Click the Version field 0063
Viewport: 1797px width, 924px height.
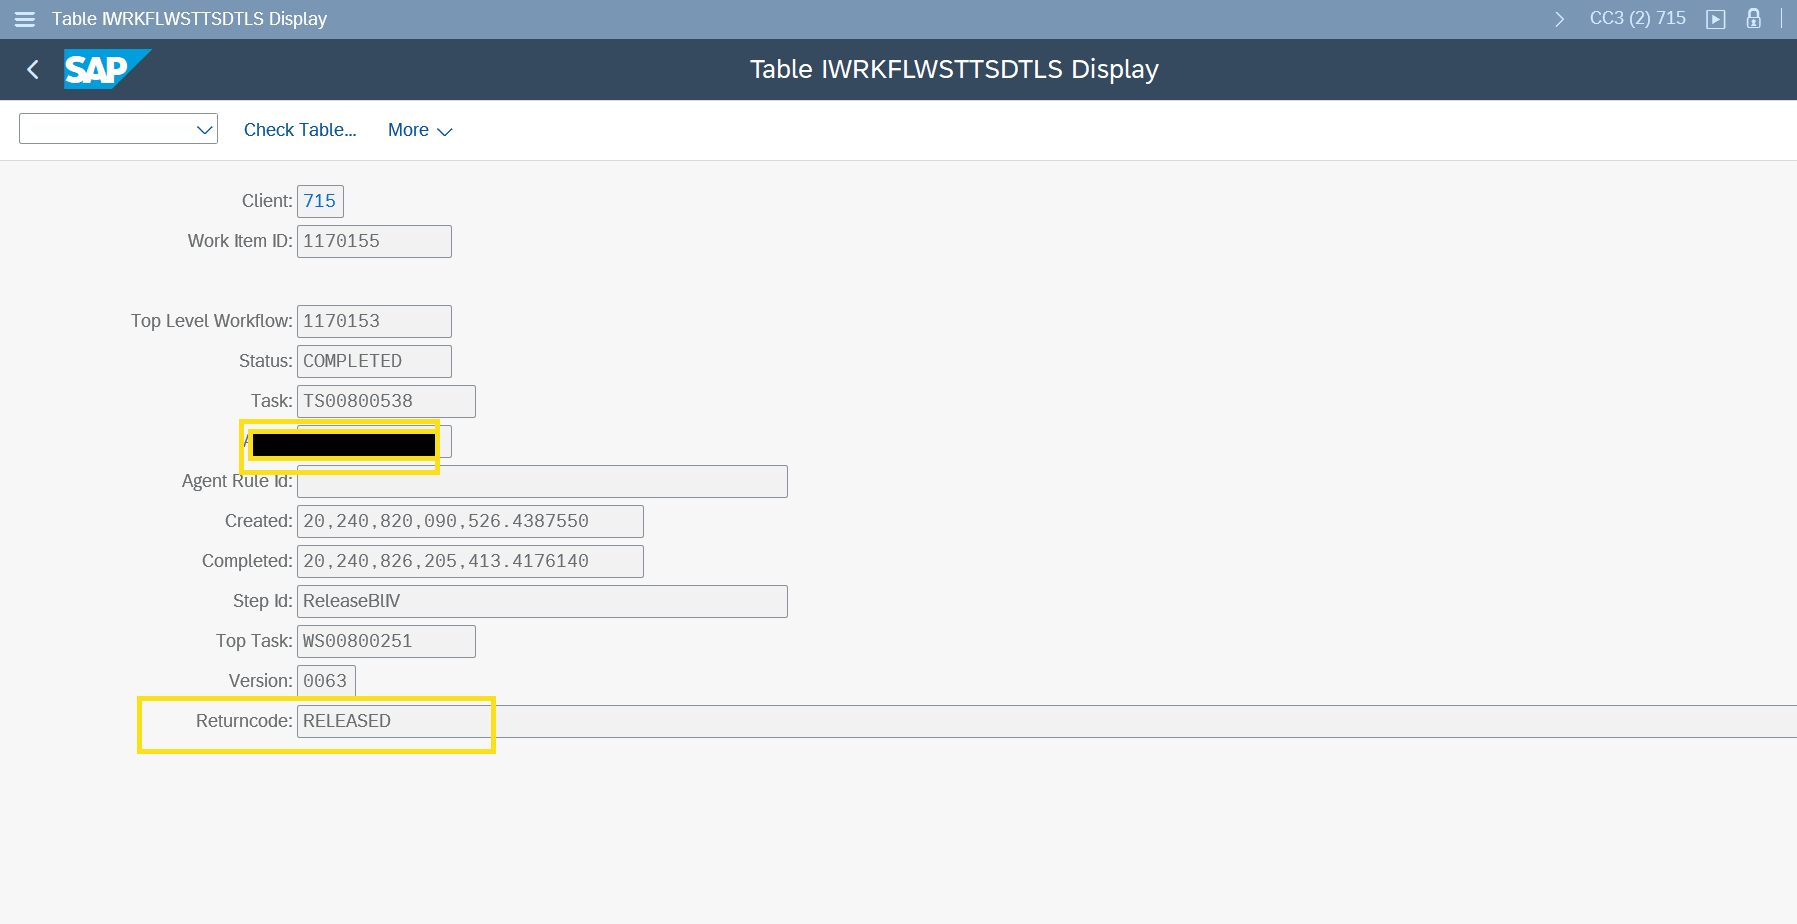(326, 681)
